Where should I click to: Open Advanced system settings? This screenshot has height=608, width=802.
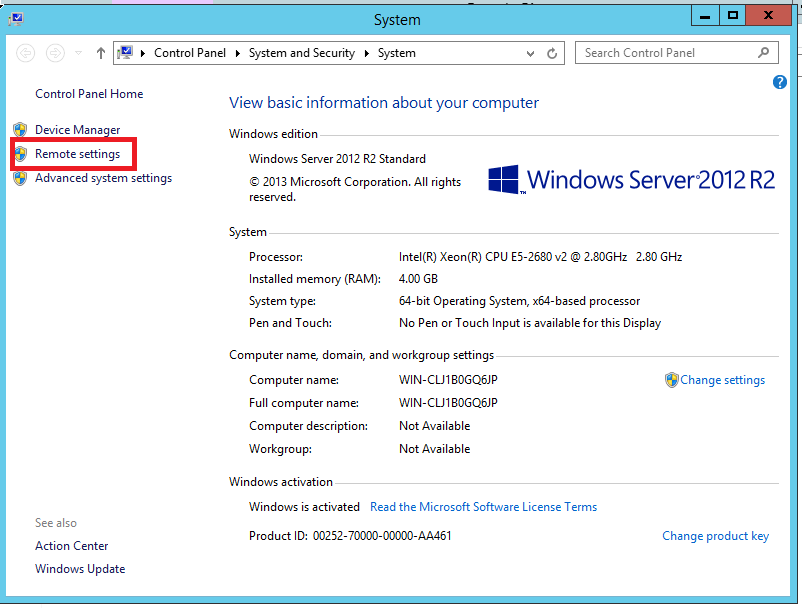[103, 178]
